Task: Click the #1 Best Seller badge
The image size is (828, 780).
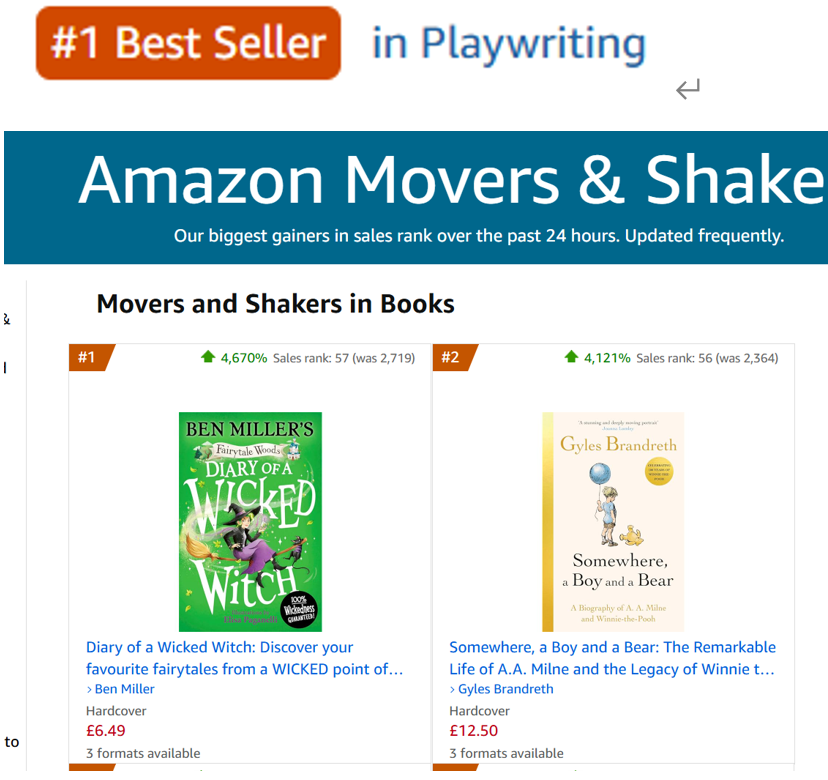Action: [x=188, y=43]
